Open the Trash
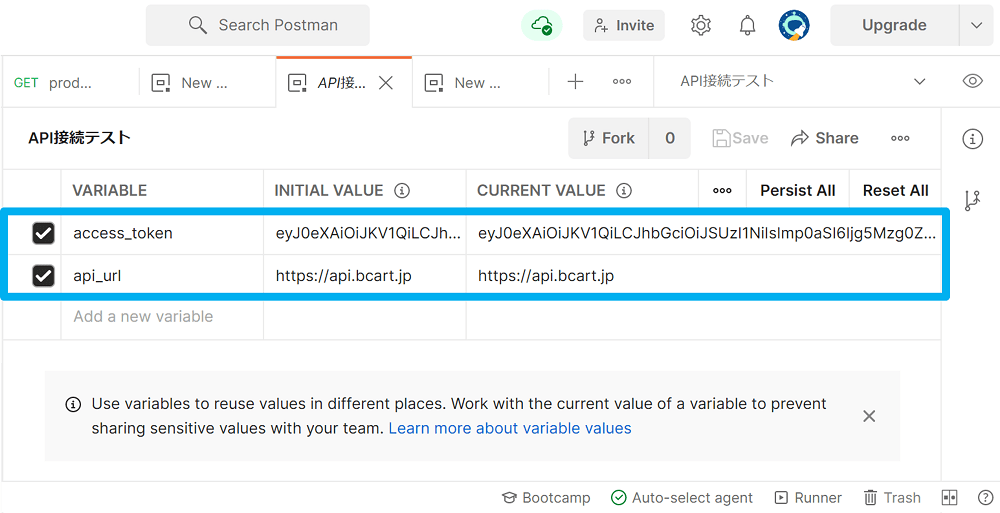Viewport: 1000px width, 513px height. (892, 498)
